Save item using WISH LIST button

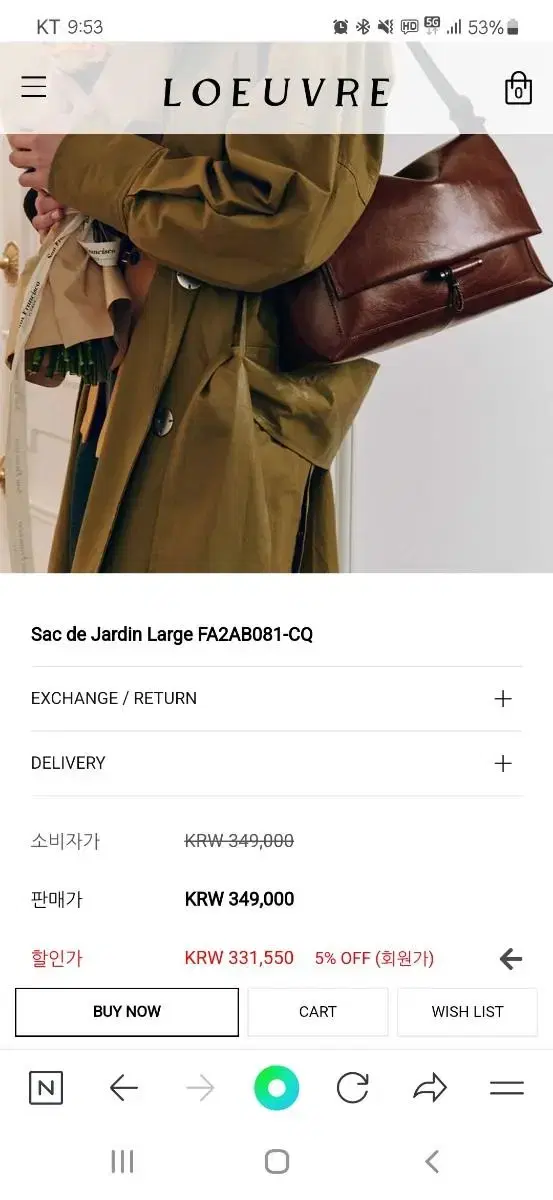(467, 1012)
